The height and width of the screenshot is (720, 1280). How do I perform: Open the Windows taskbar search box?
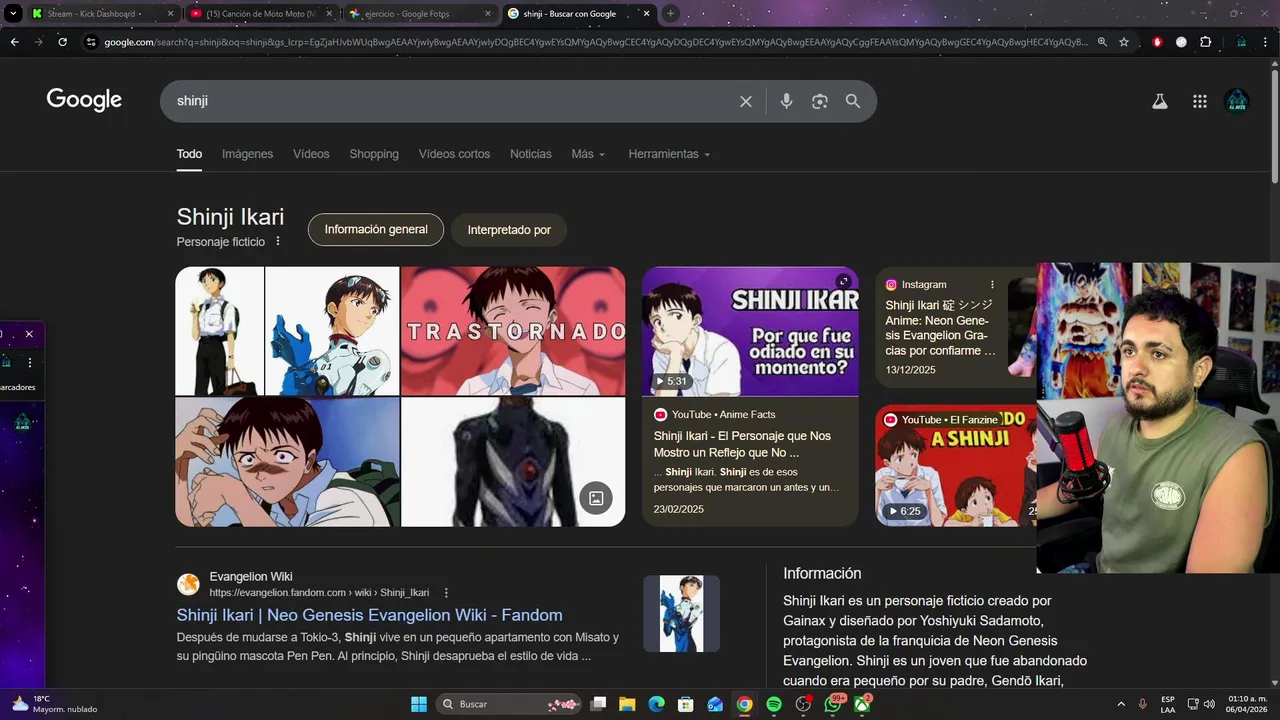pos(511,704)
